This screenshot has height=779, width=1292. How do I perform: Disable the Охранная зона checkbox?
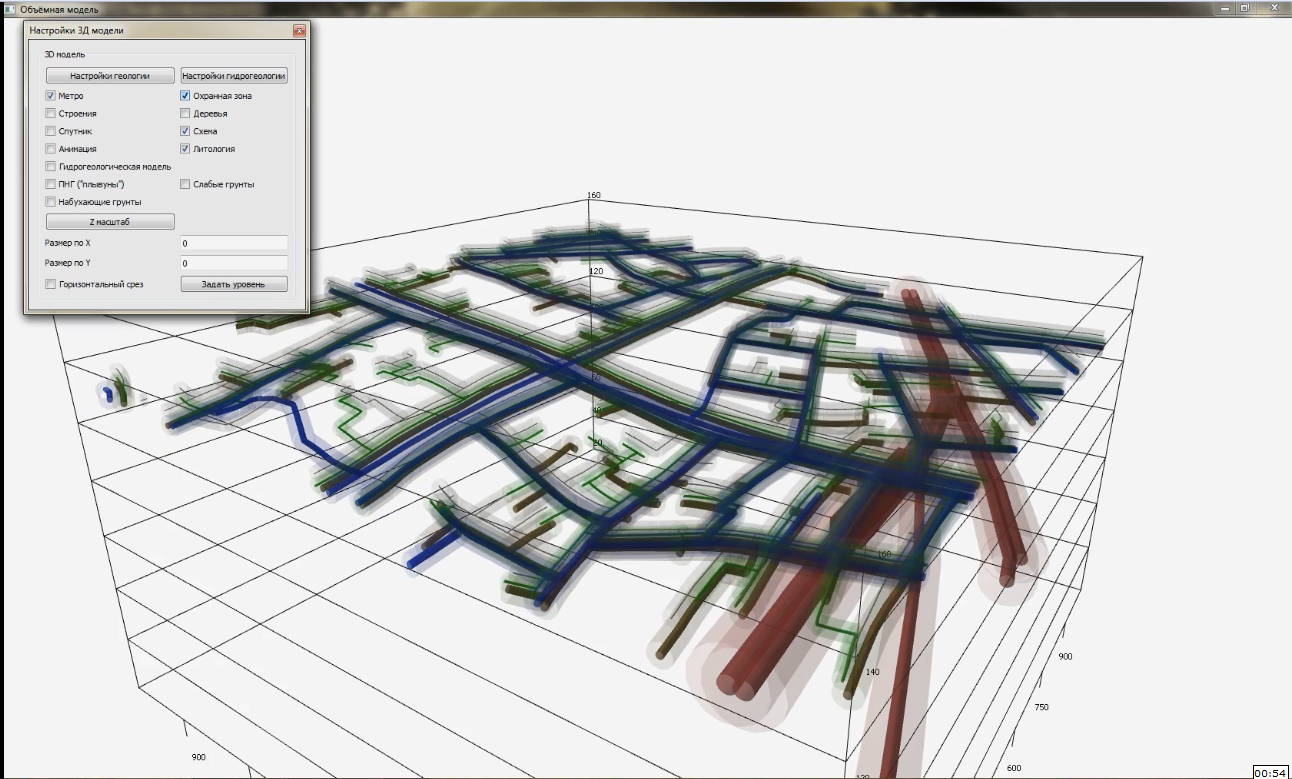coord(185,96)
